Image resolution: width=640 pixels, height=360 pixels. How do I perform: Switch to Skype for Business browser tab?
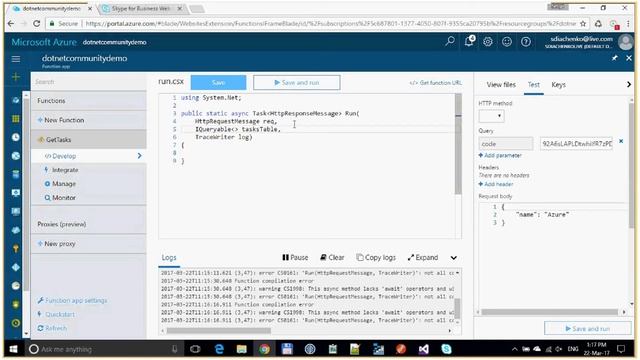(x=141, y=9)
